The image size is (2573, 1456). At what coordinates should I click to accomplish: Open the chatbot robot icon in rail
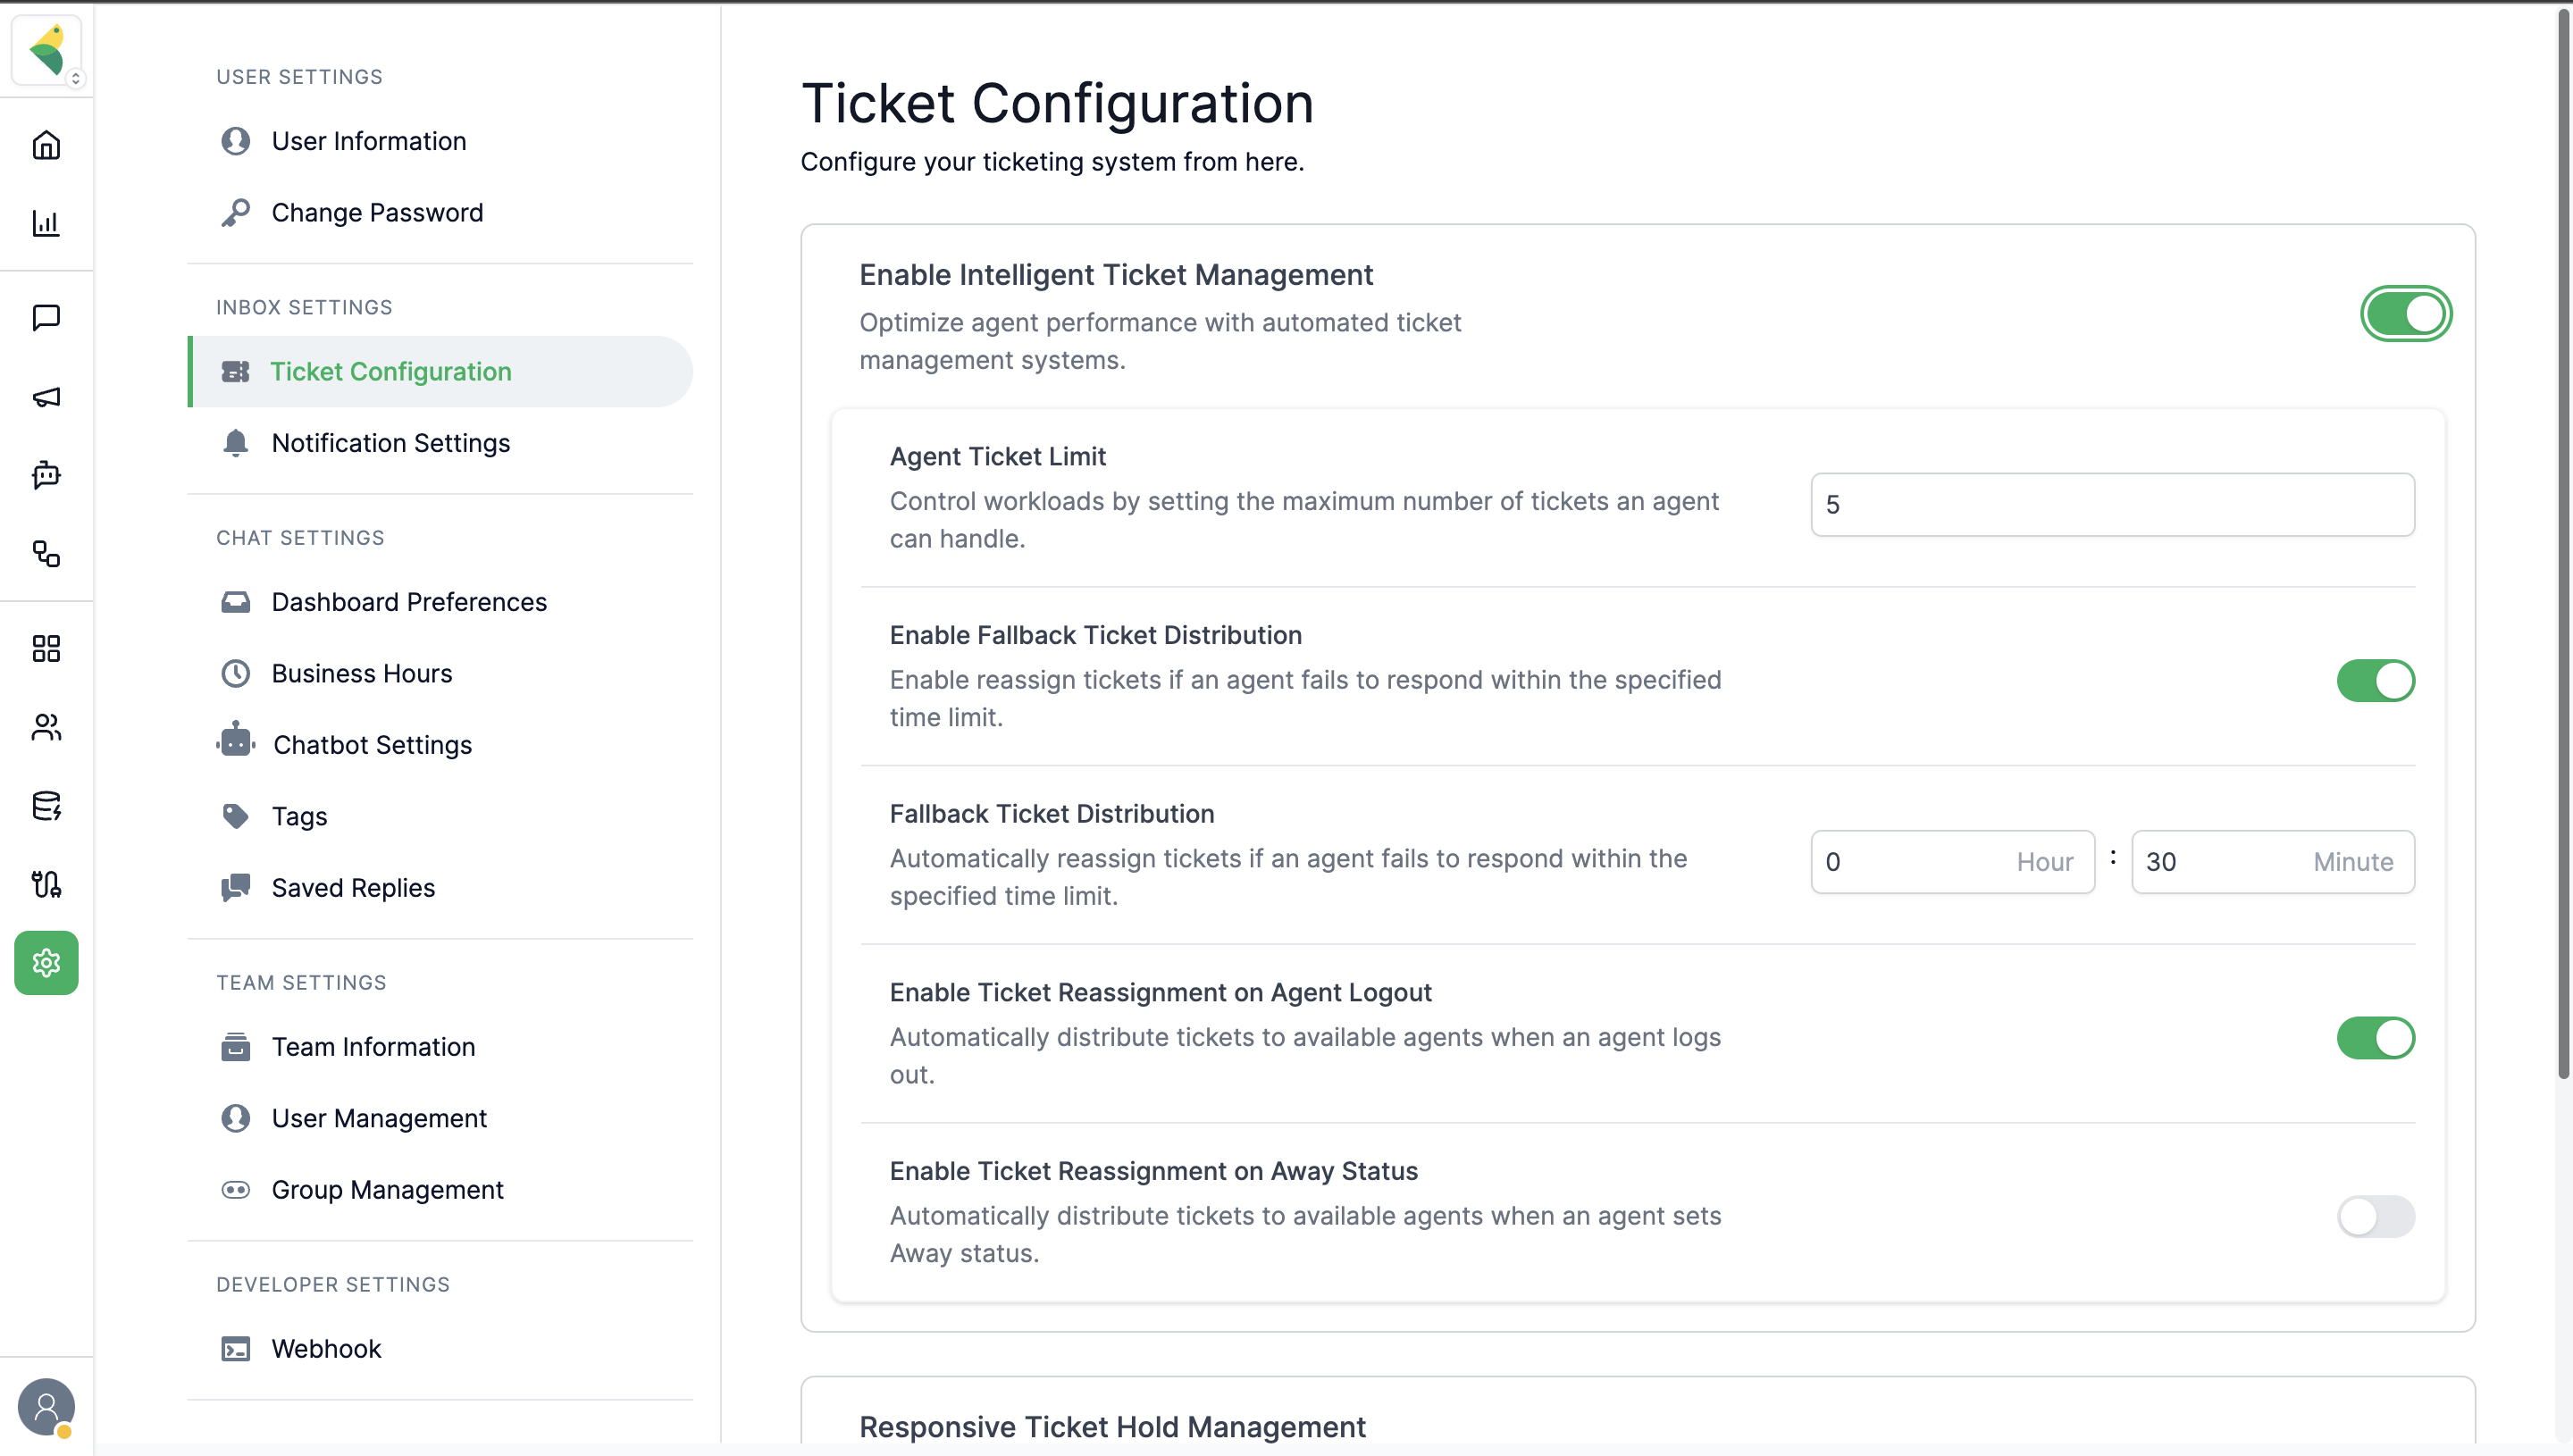point(46,474)
